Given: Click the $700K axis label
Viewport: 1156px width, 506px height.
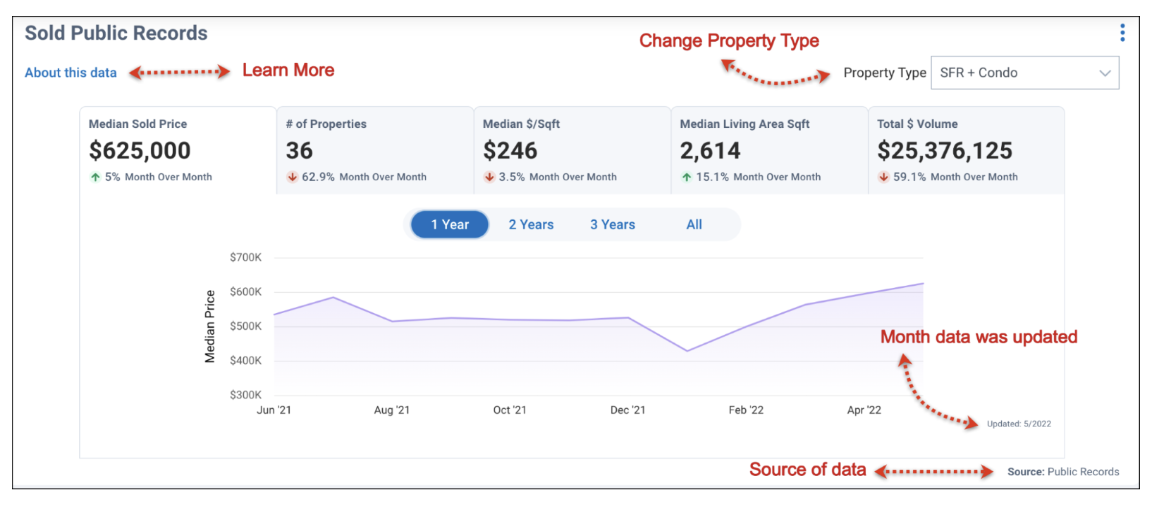Looking at the screenshot, I should click(246, 258).
